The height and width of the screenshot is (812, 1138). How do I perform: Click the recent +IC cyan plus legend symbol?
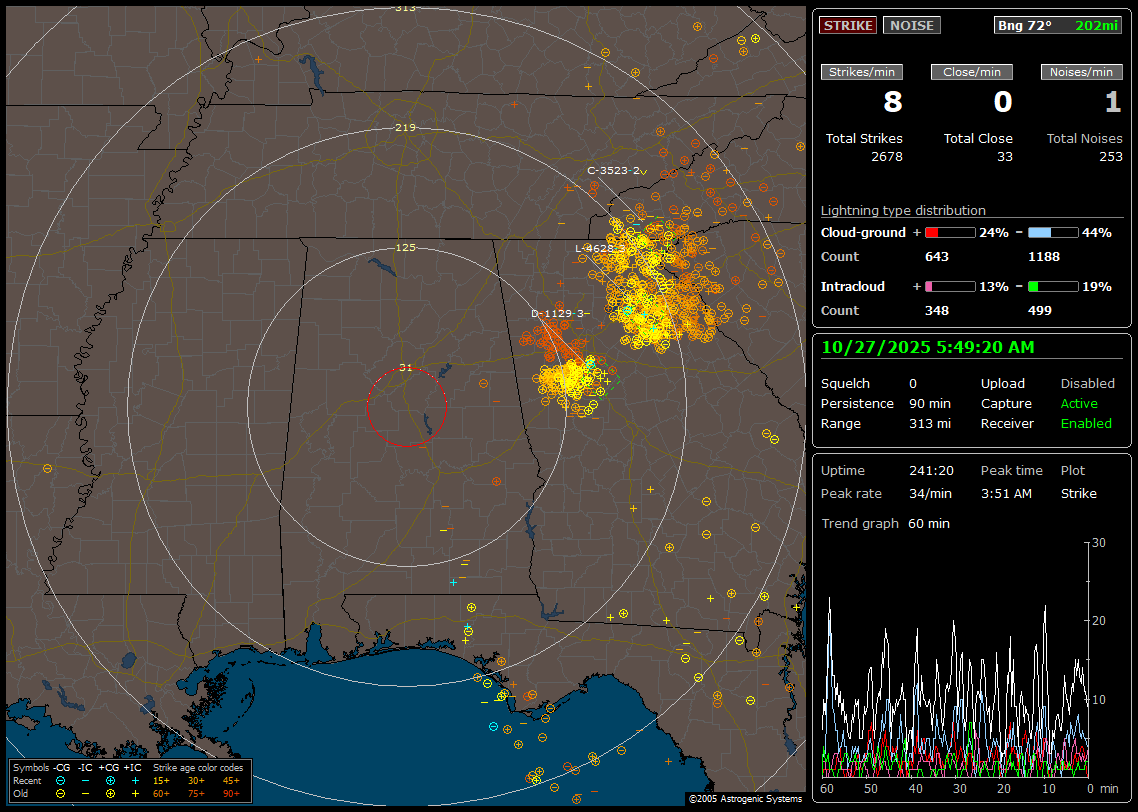click(135, 780)
